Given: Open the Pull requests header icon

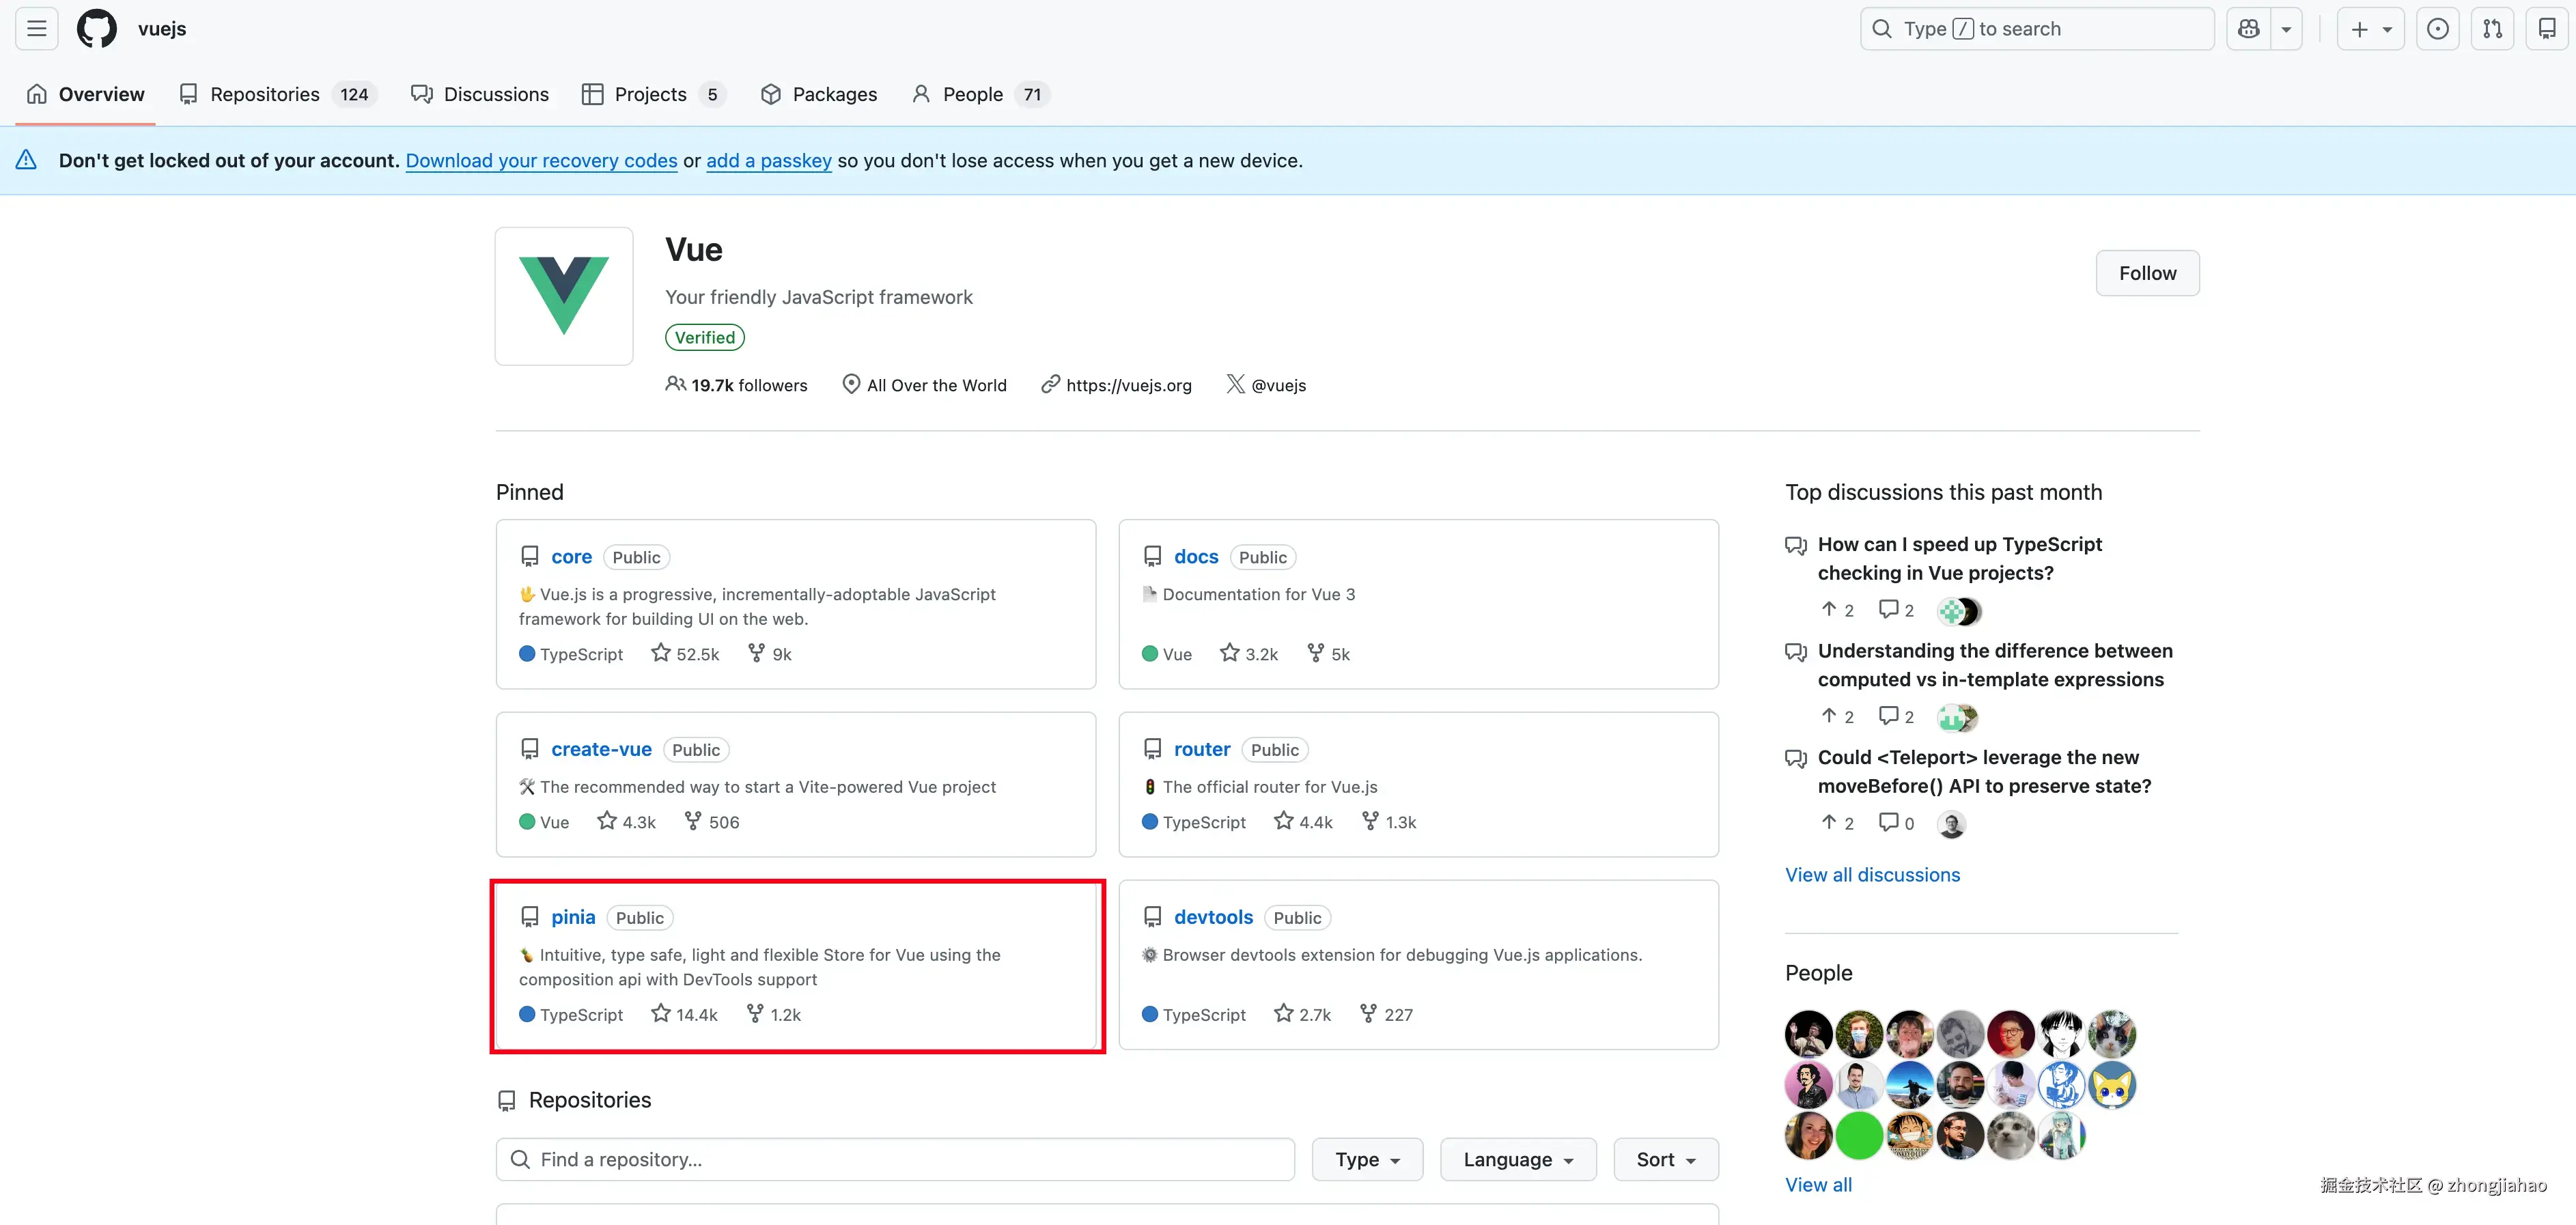Looking at the screenshot, I should [x=2492, y=29].
